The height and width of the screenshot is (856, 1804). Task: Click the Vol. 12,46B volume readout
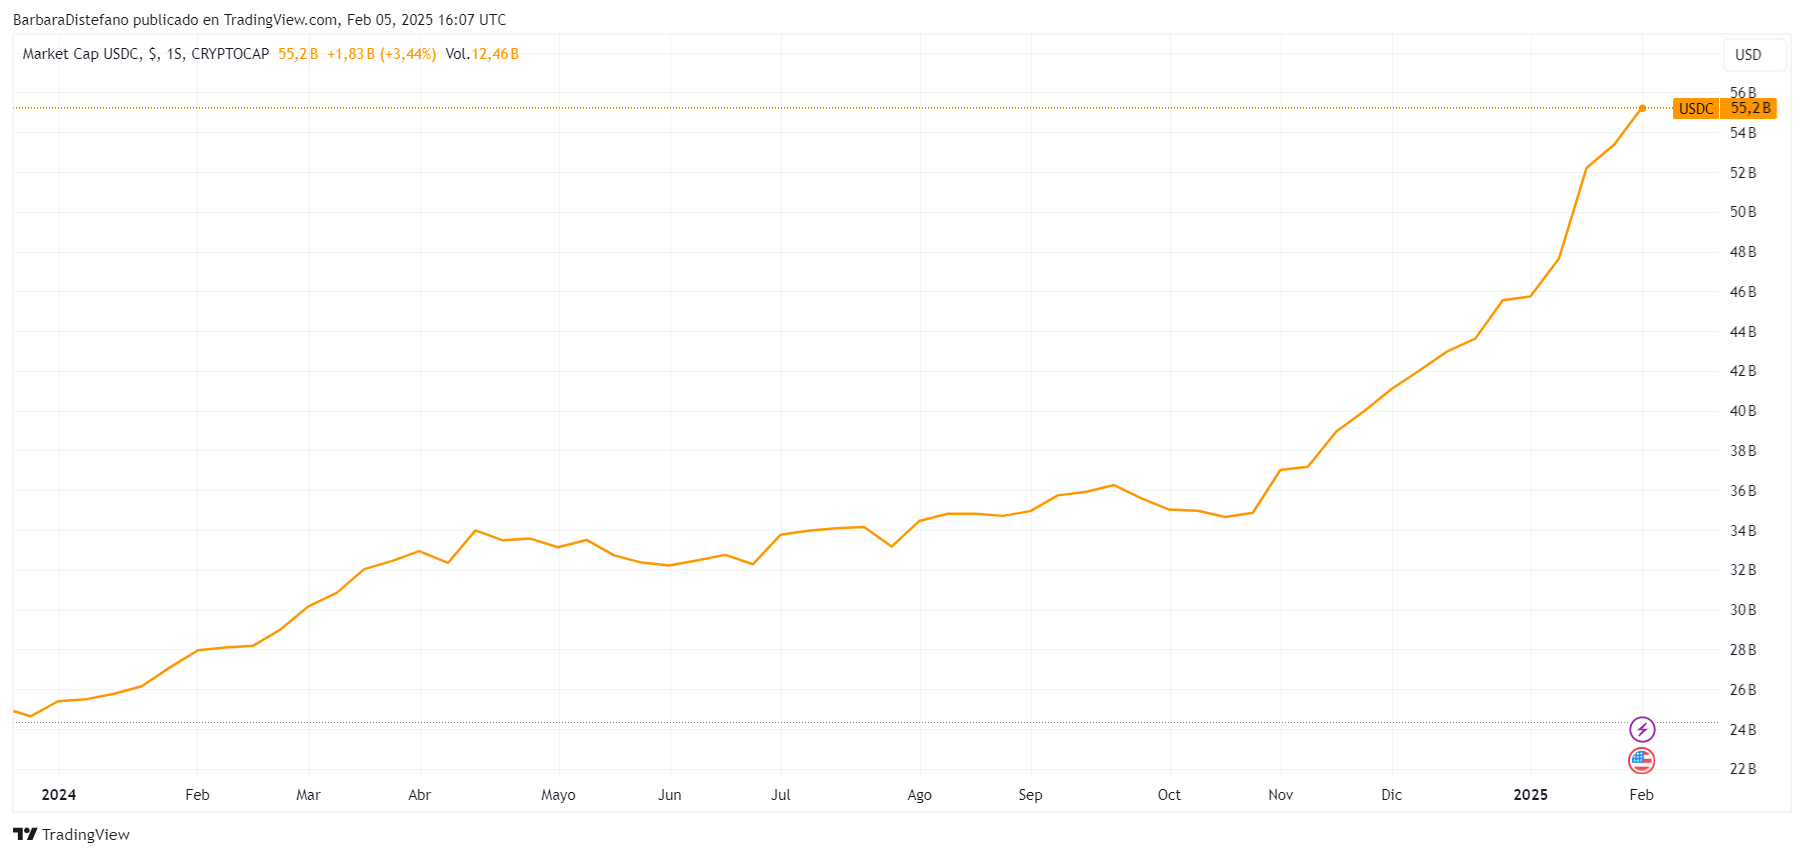(x=482, y=54)
